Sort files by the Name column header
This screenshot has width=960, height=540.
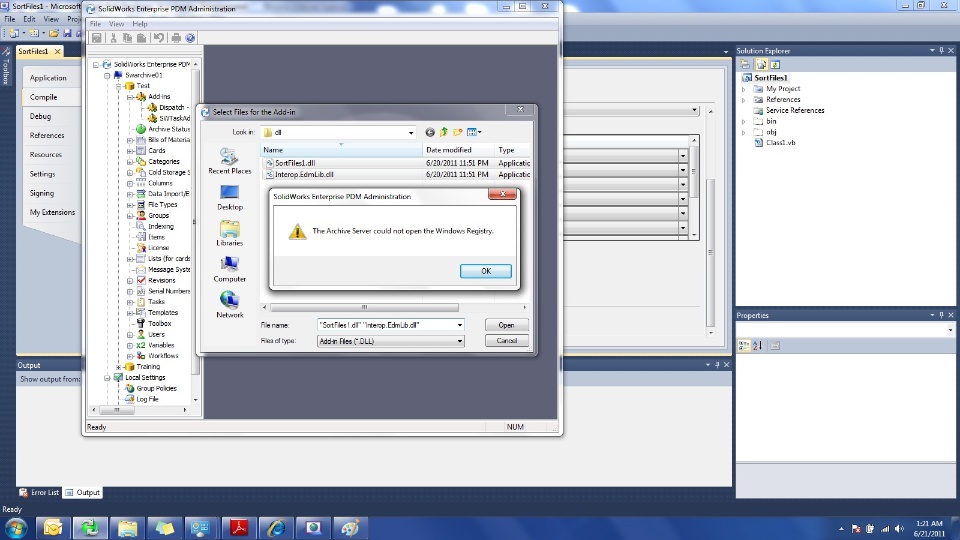coord(341,150)
